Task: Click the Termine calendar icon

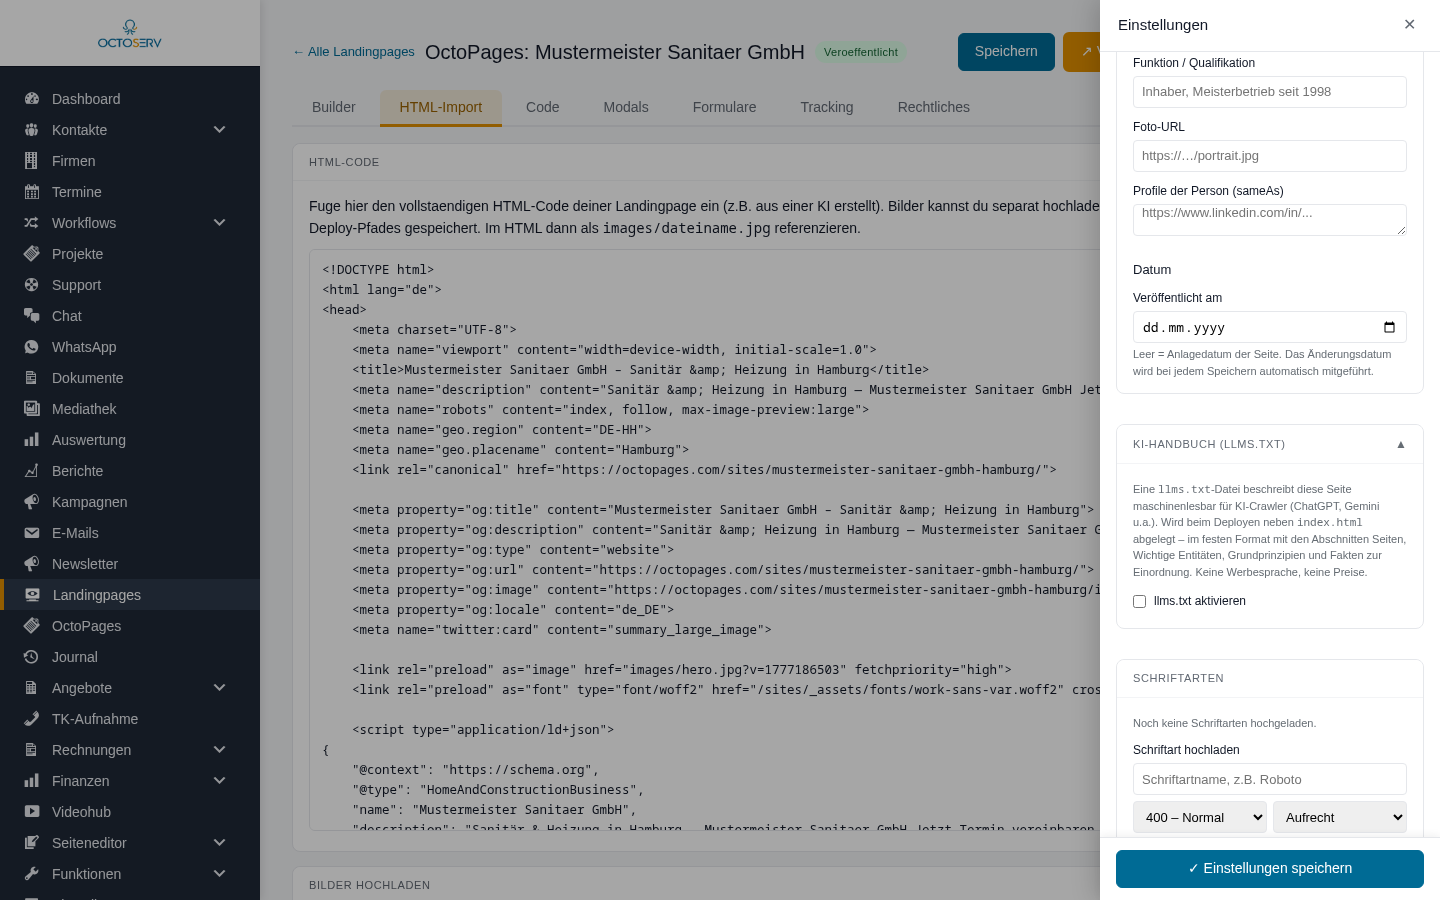Action: click(32, 192)
